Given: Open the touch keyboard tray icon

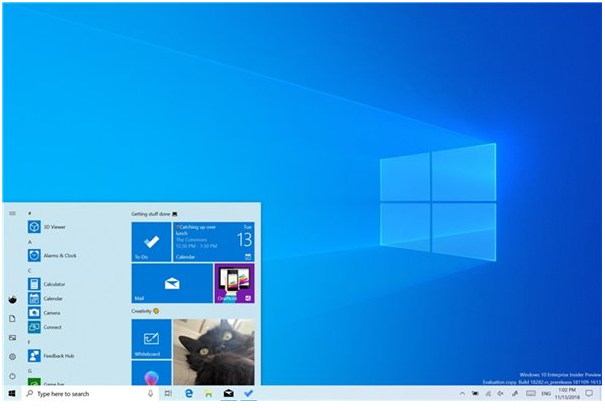Looking at the screenshot, I should tap(531, 393).
